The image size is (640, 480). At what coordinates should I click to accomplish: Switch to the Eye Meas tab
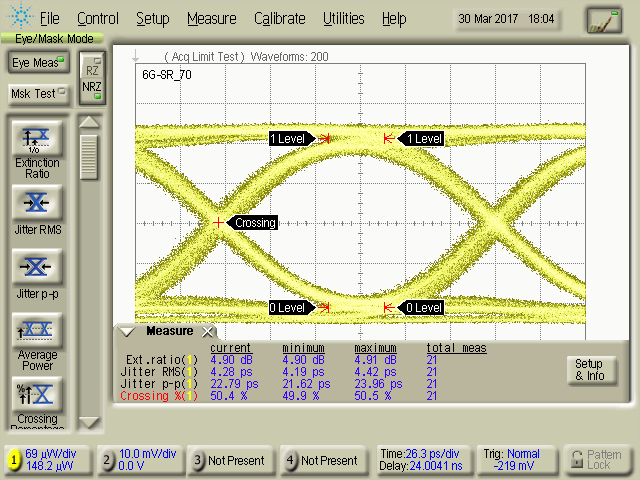pyautogui.click(x=38, y=62)
